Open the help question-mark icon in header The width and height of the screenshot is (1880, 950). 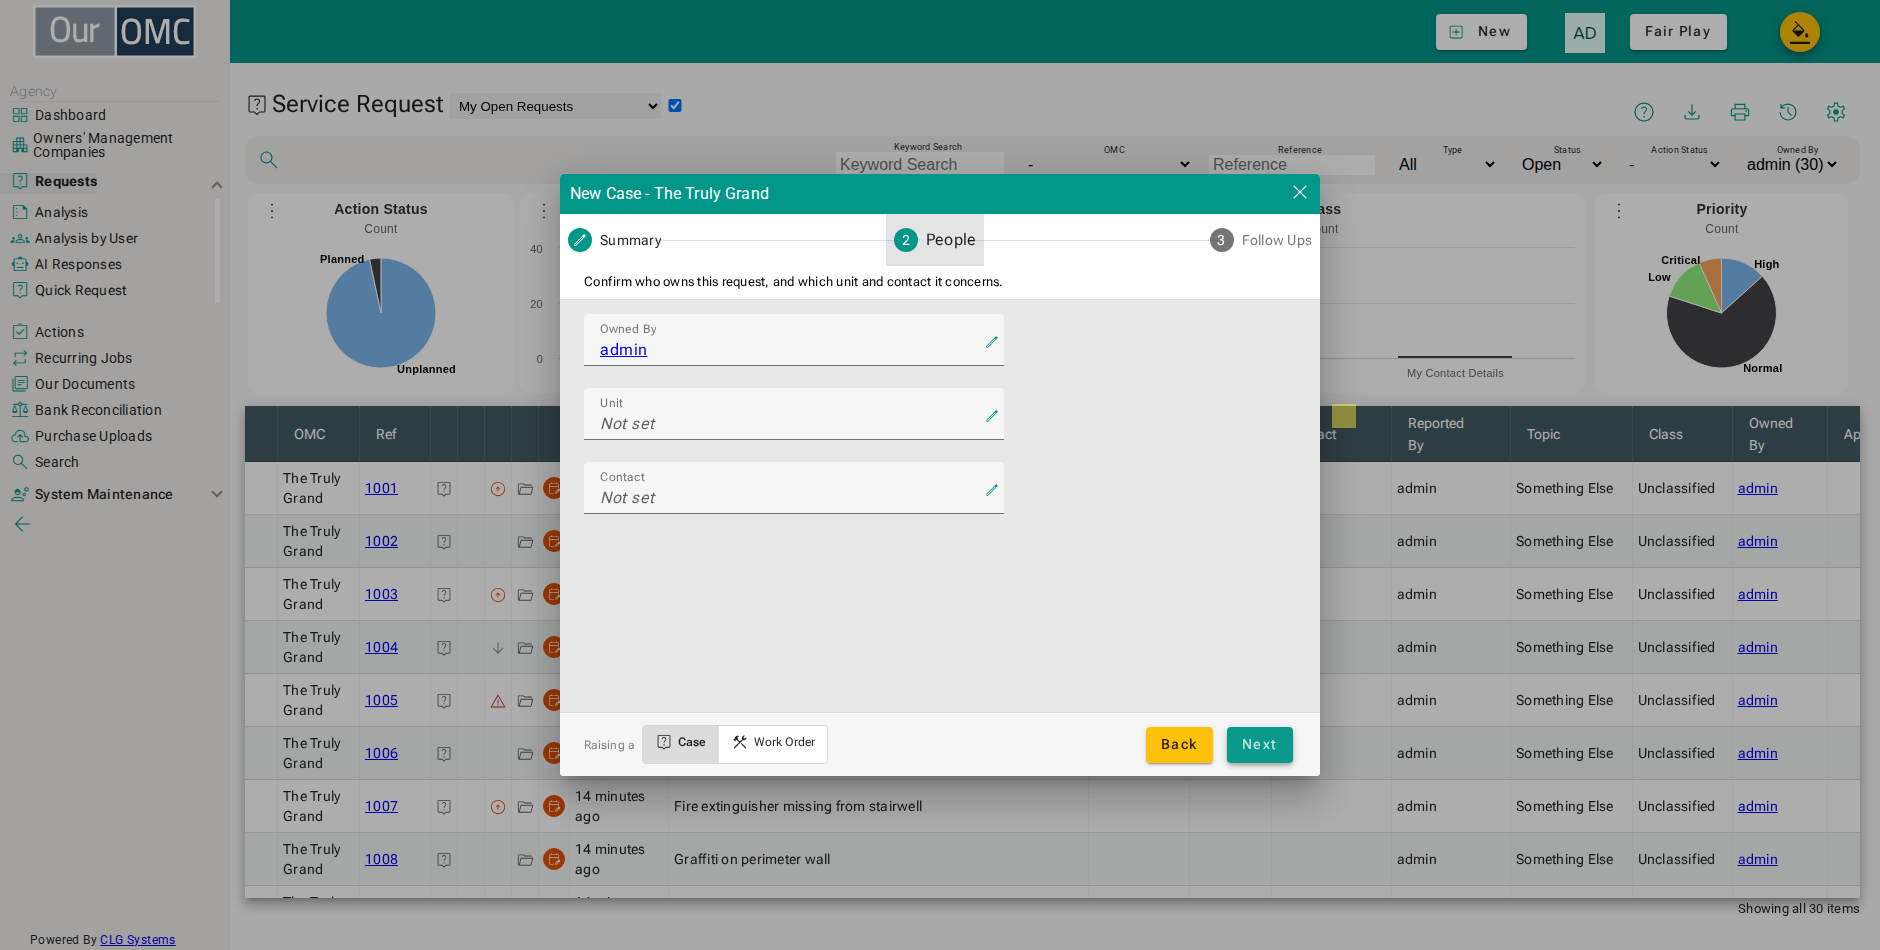[x=1644, y=112]
